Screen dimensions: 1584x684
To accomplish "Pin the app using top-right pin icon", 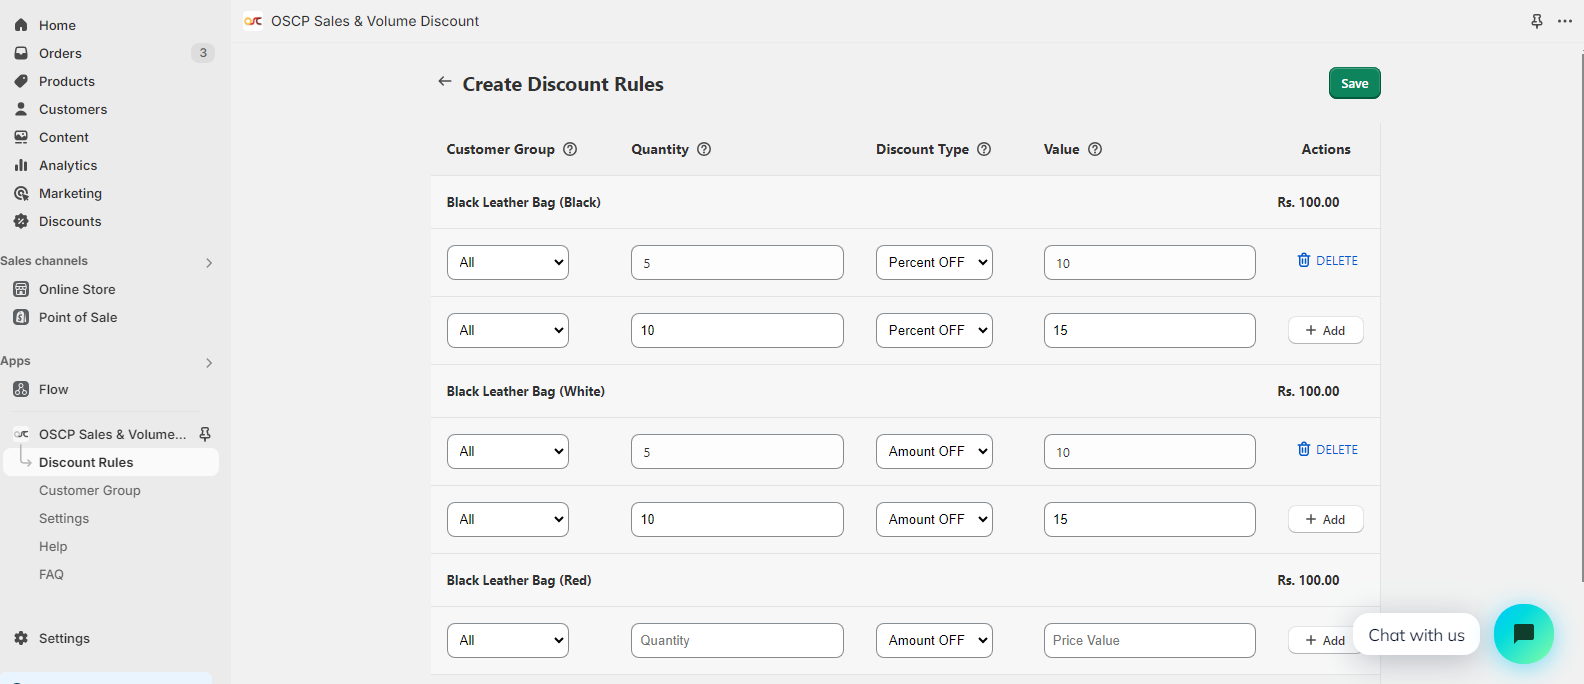I will (1537, 21).
